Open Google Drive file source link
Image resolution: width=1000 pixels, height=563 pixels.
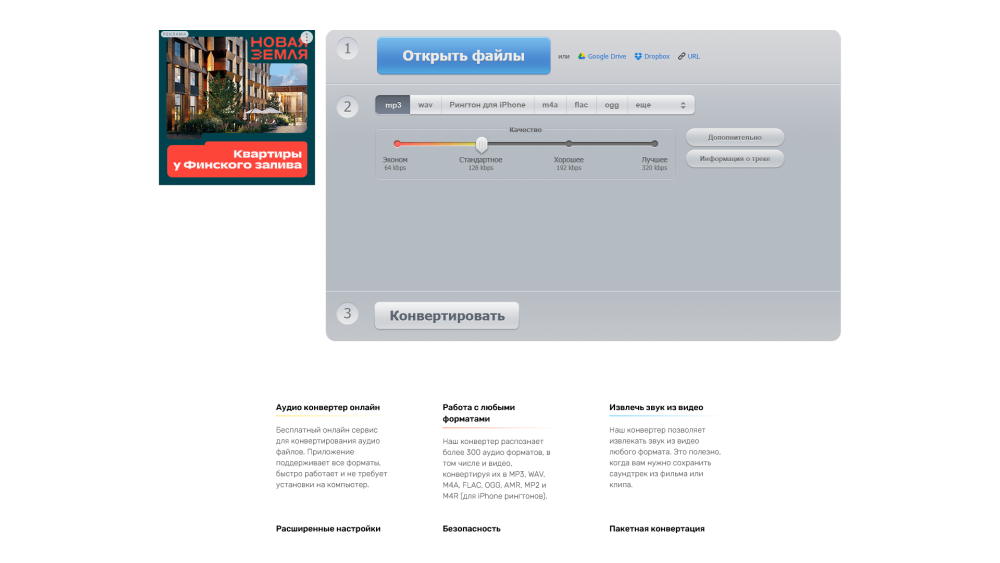(x=601, y=57)
